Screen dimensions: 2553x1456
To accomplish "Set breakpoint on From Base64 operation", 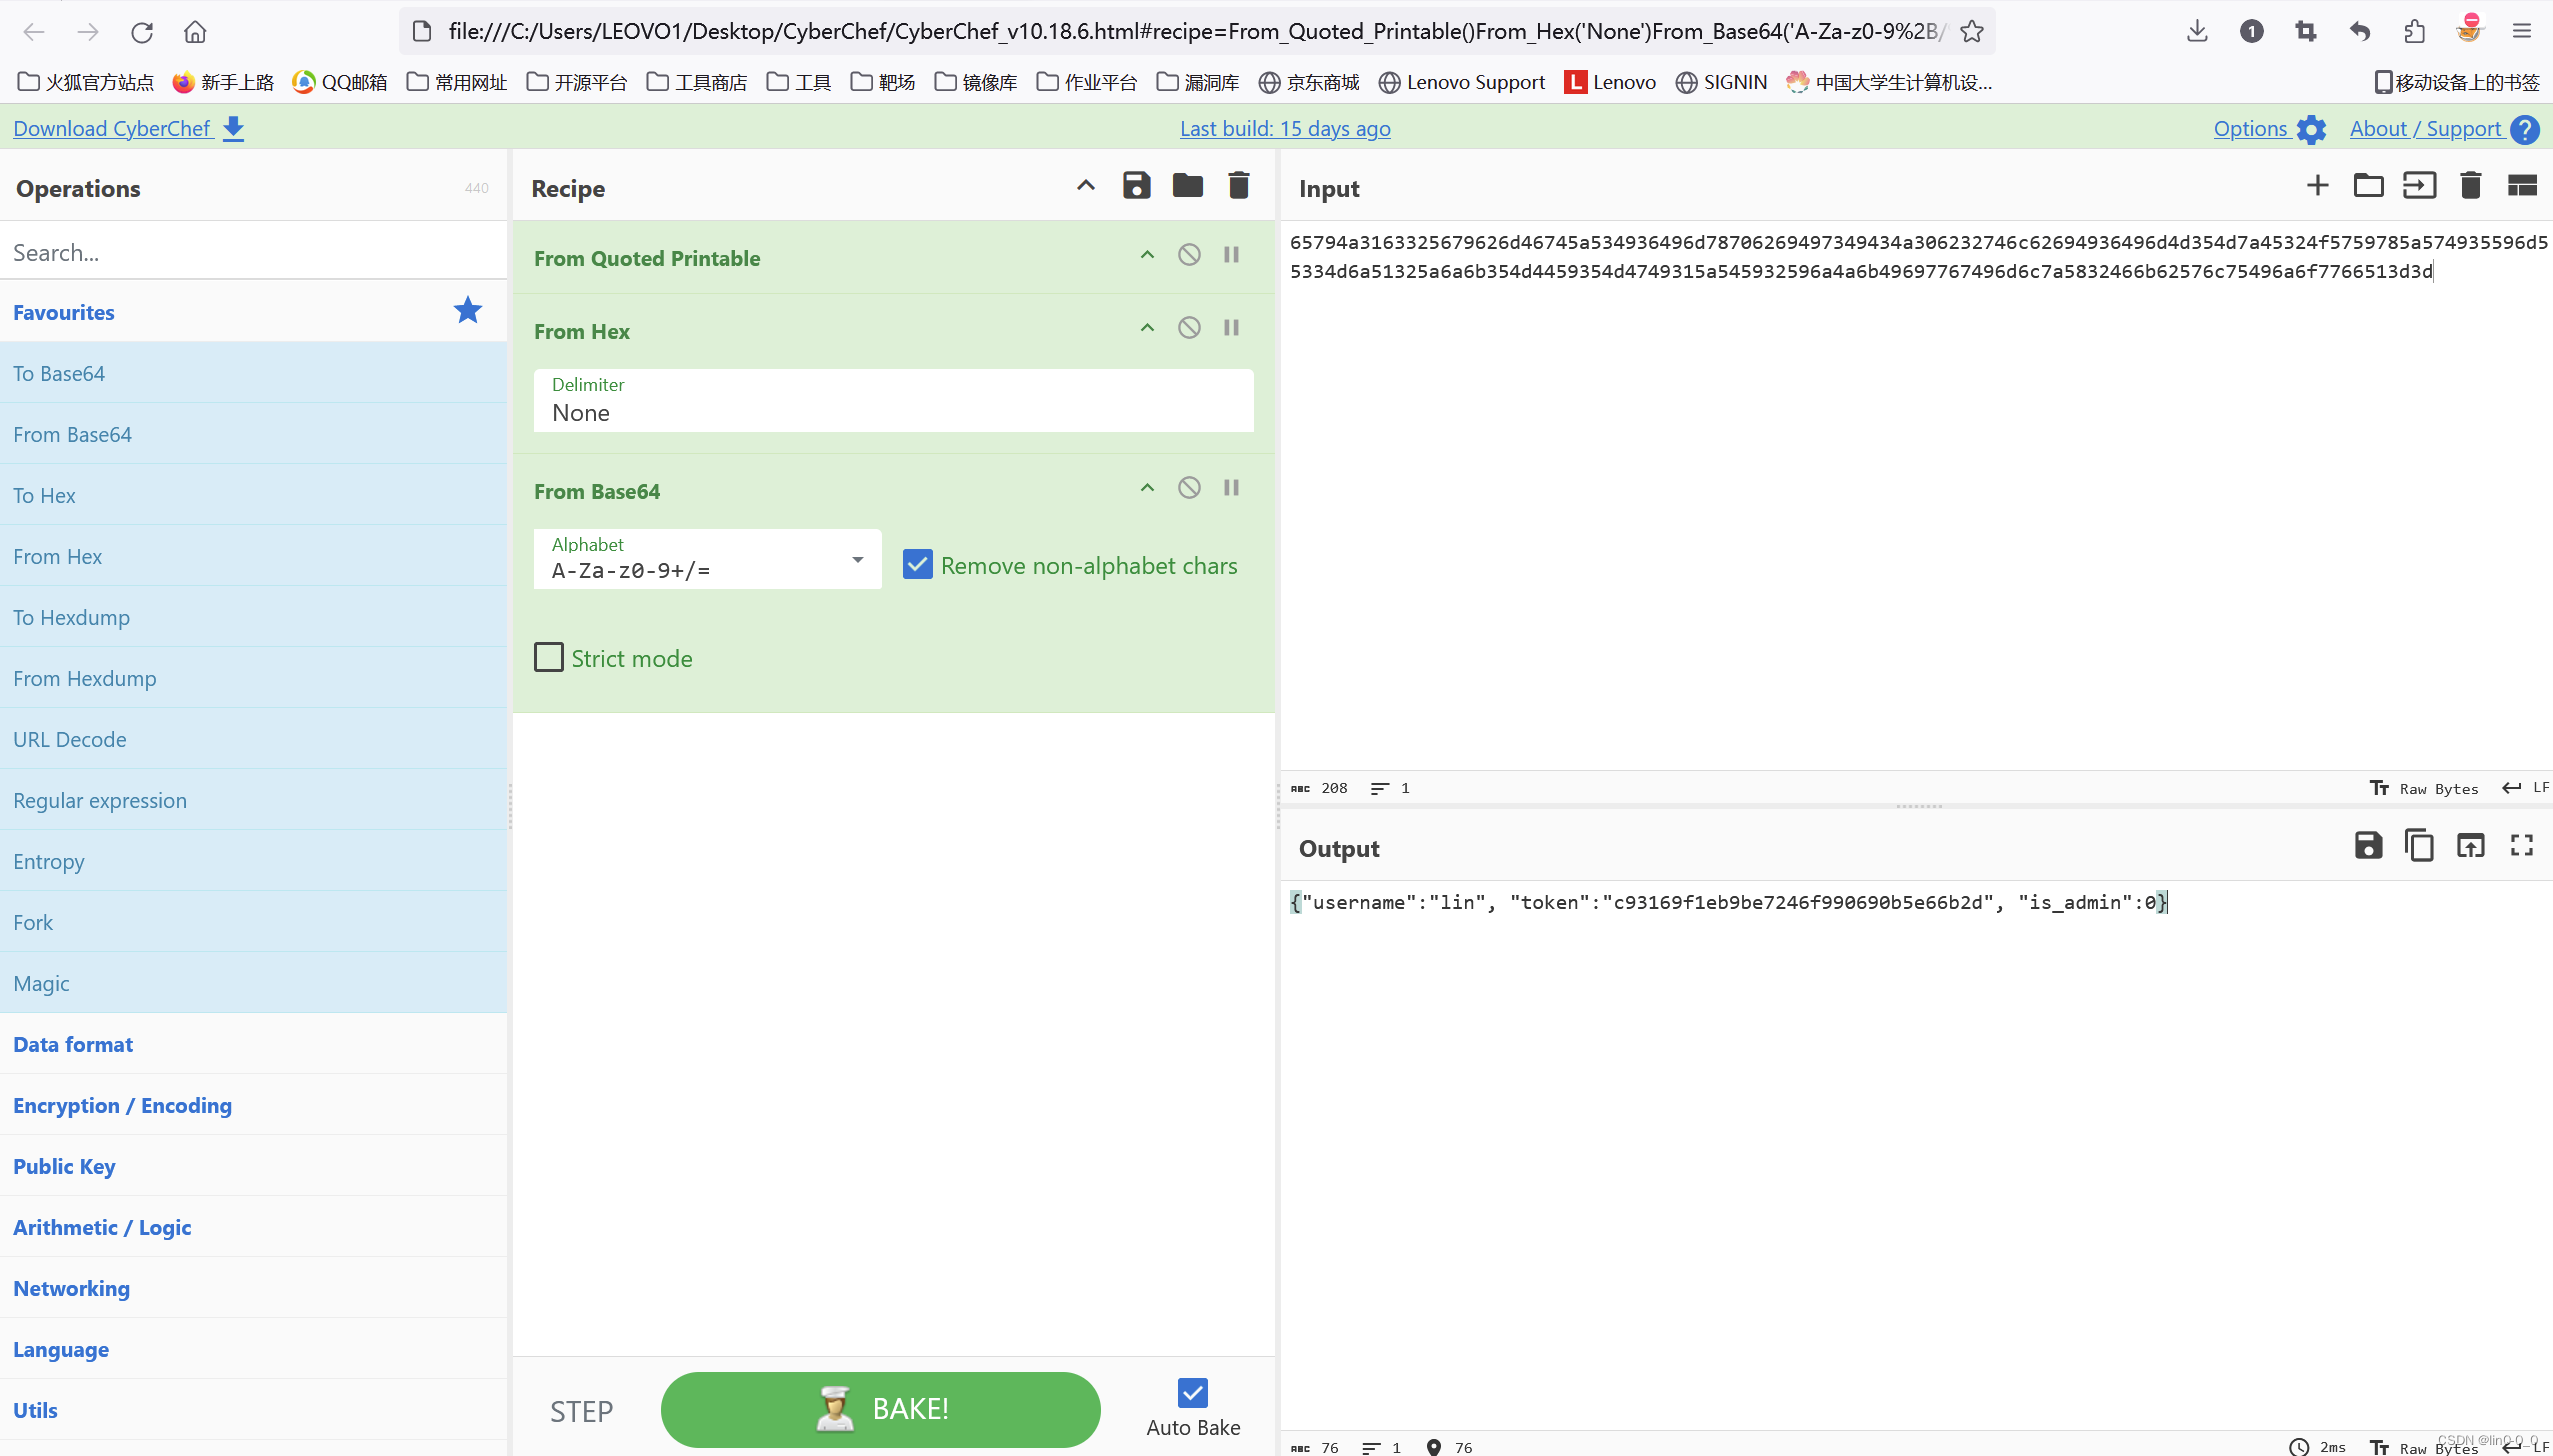I will [x=1231, y=488].
